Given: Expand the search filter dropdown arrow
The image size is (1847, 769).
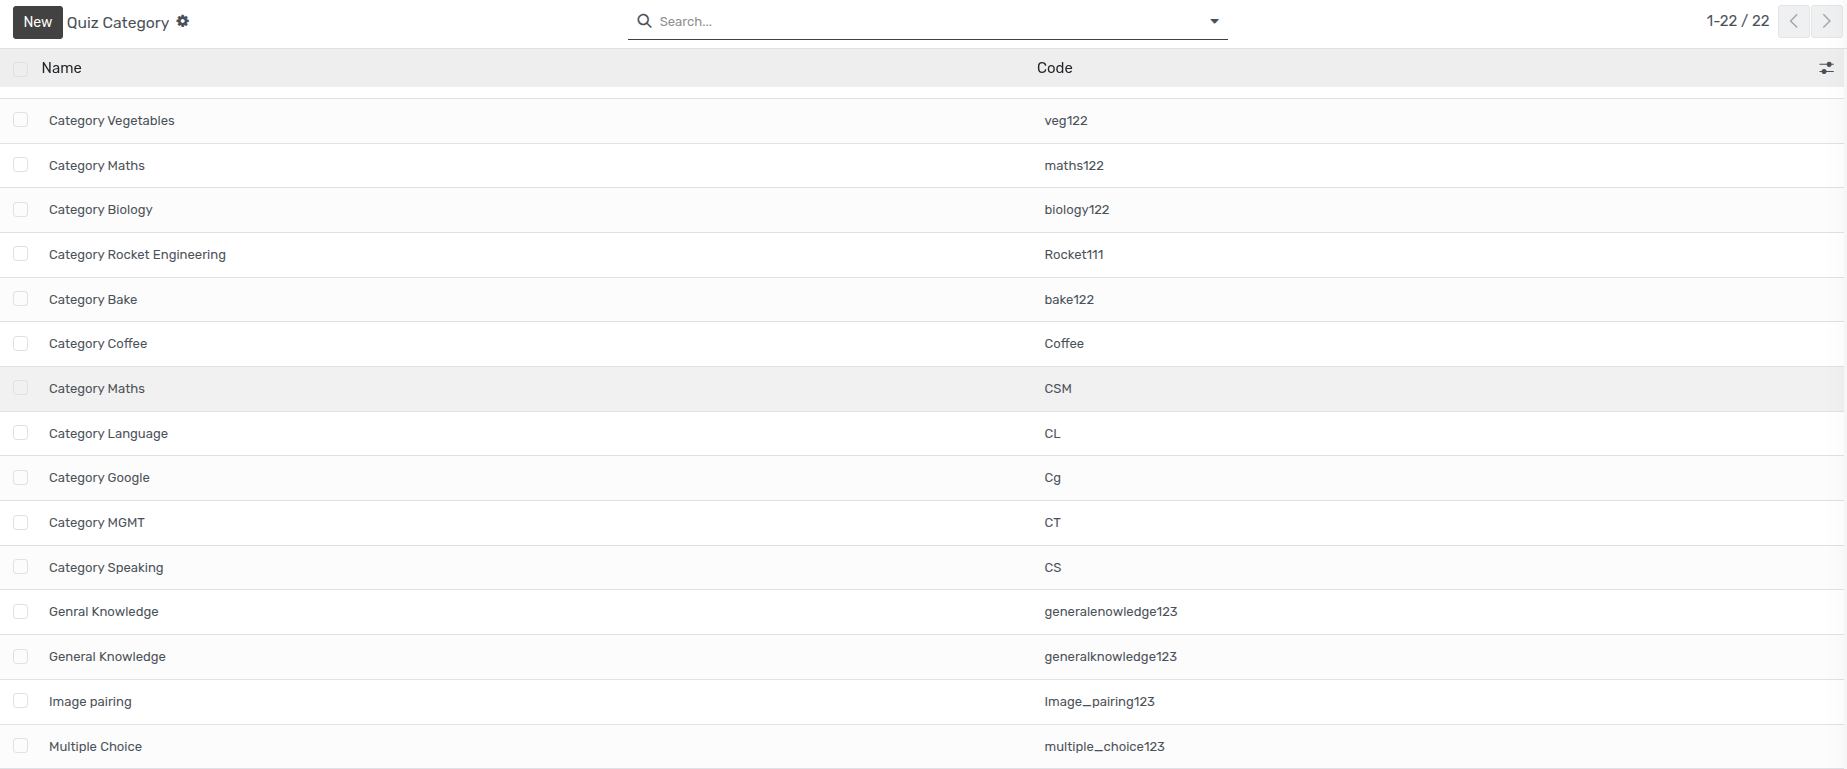Looking at the screenshot, I should click(x=1214, y=21).
